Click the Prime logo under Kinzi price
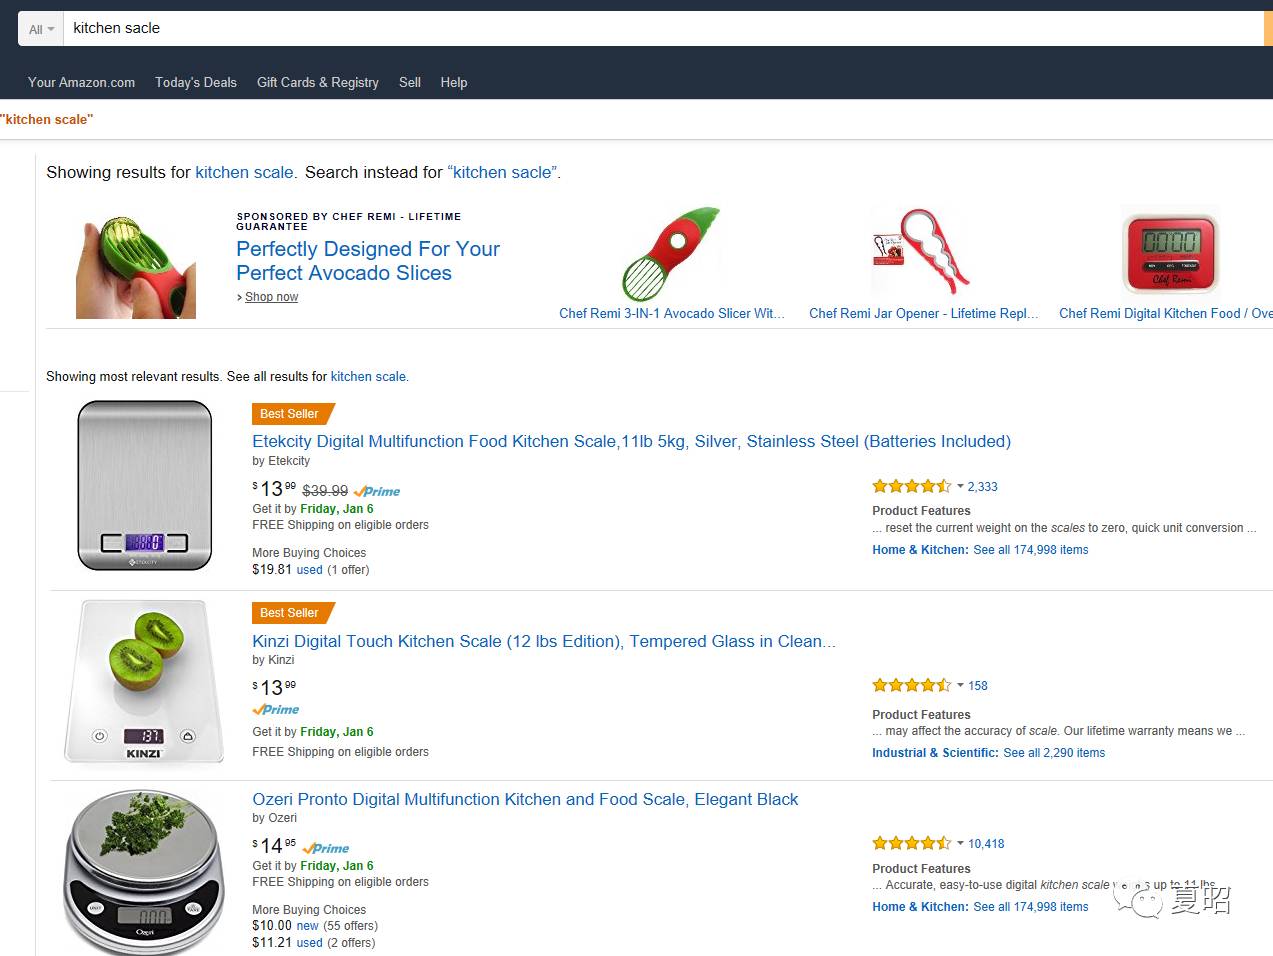Screen dimensions: 1273x956 [x=276, y=710]
